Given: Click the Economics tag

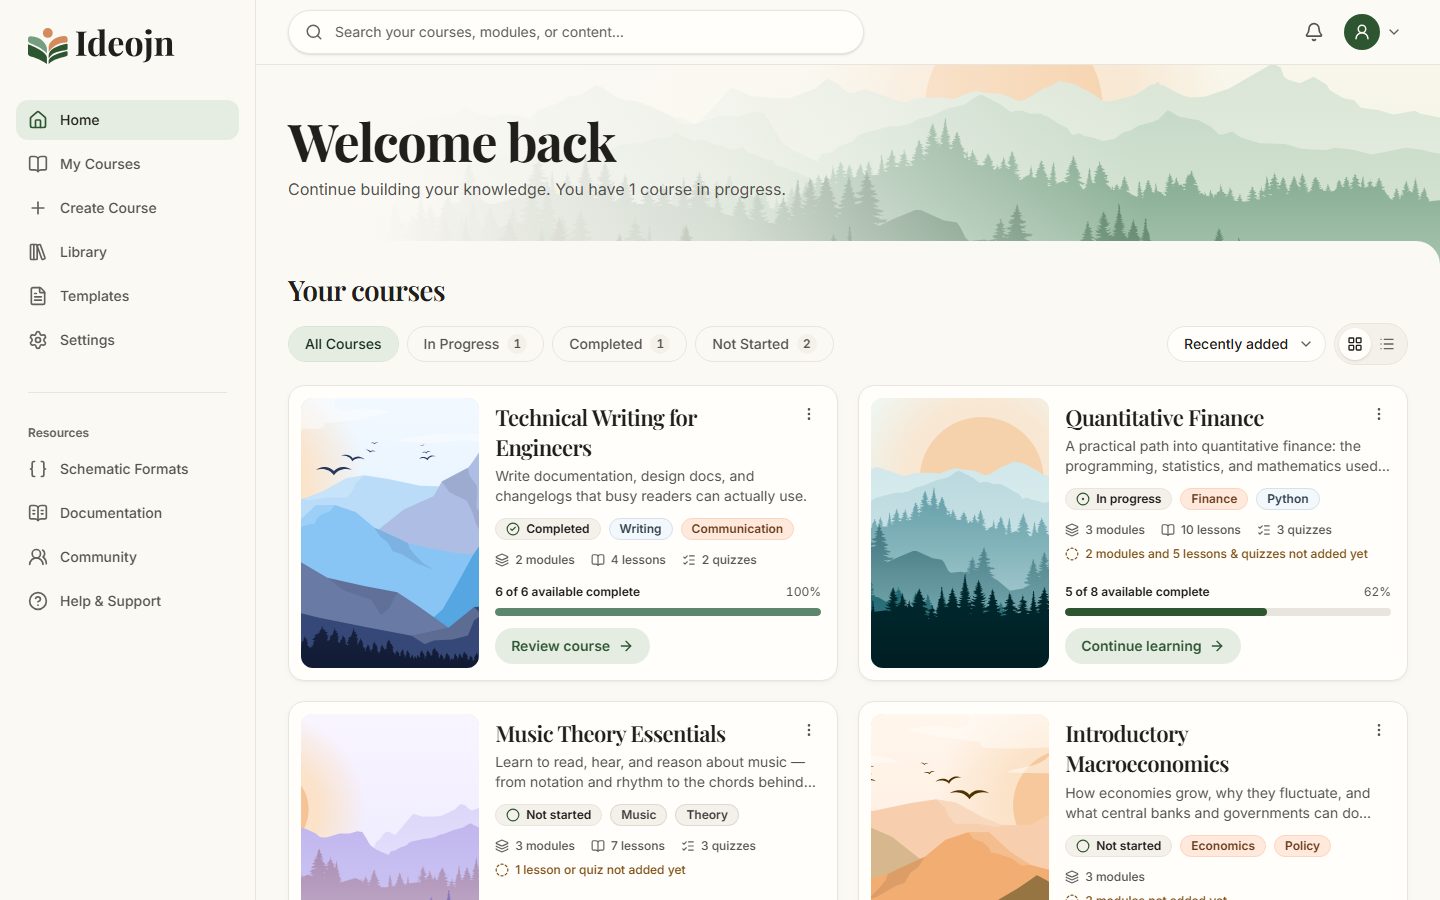Looking at the screenshot, I should [1223, 846].
